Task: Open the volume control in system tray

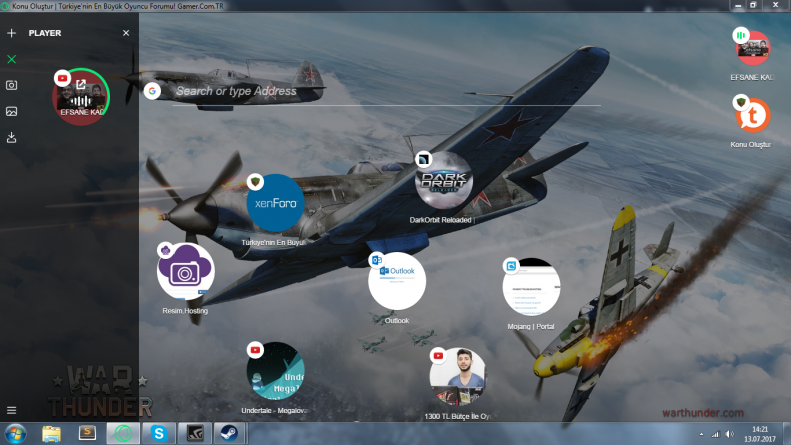Action: (729, 434)
